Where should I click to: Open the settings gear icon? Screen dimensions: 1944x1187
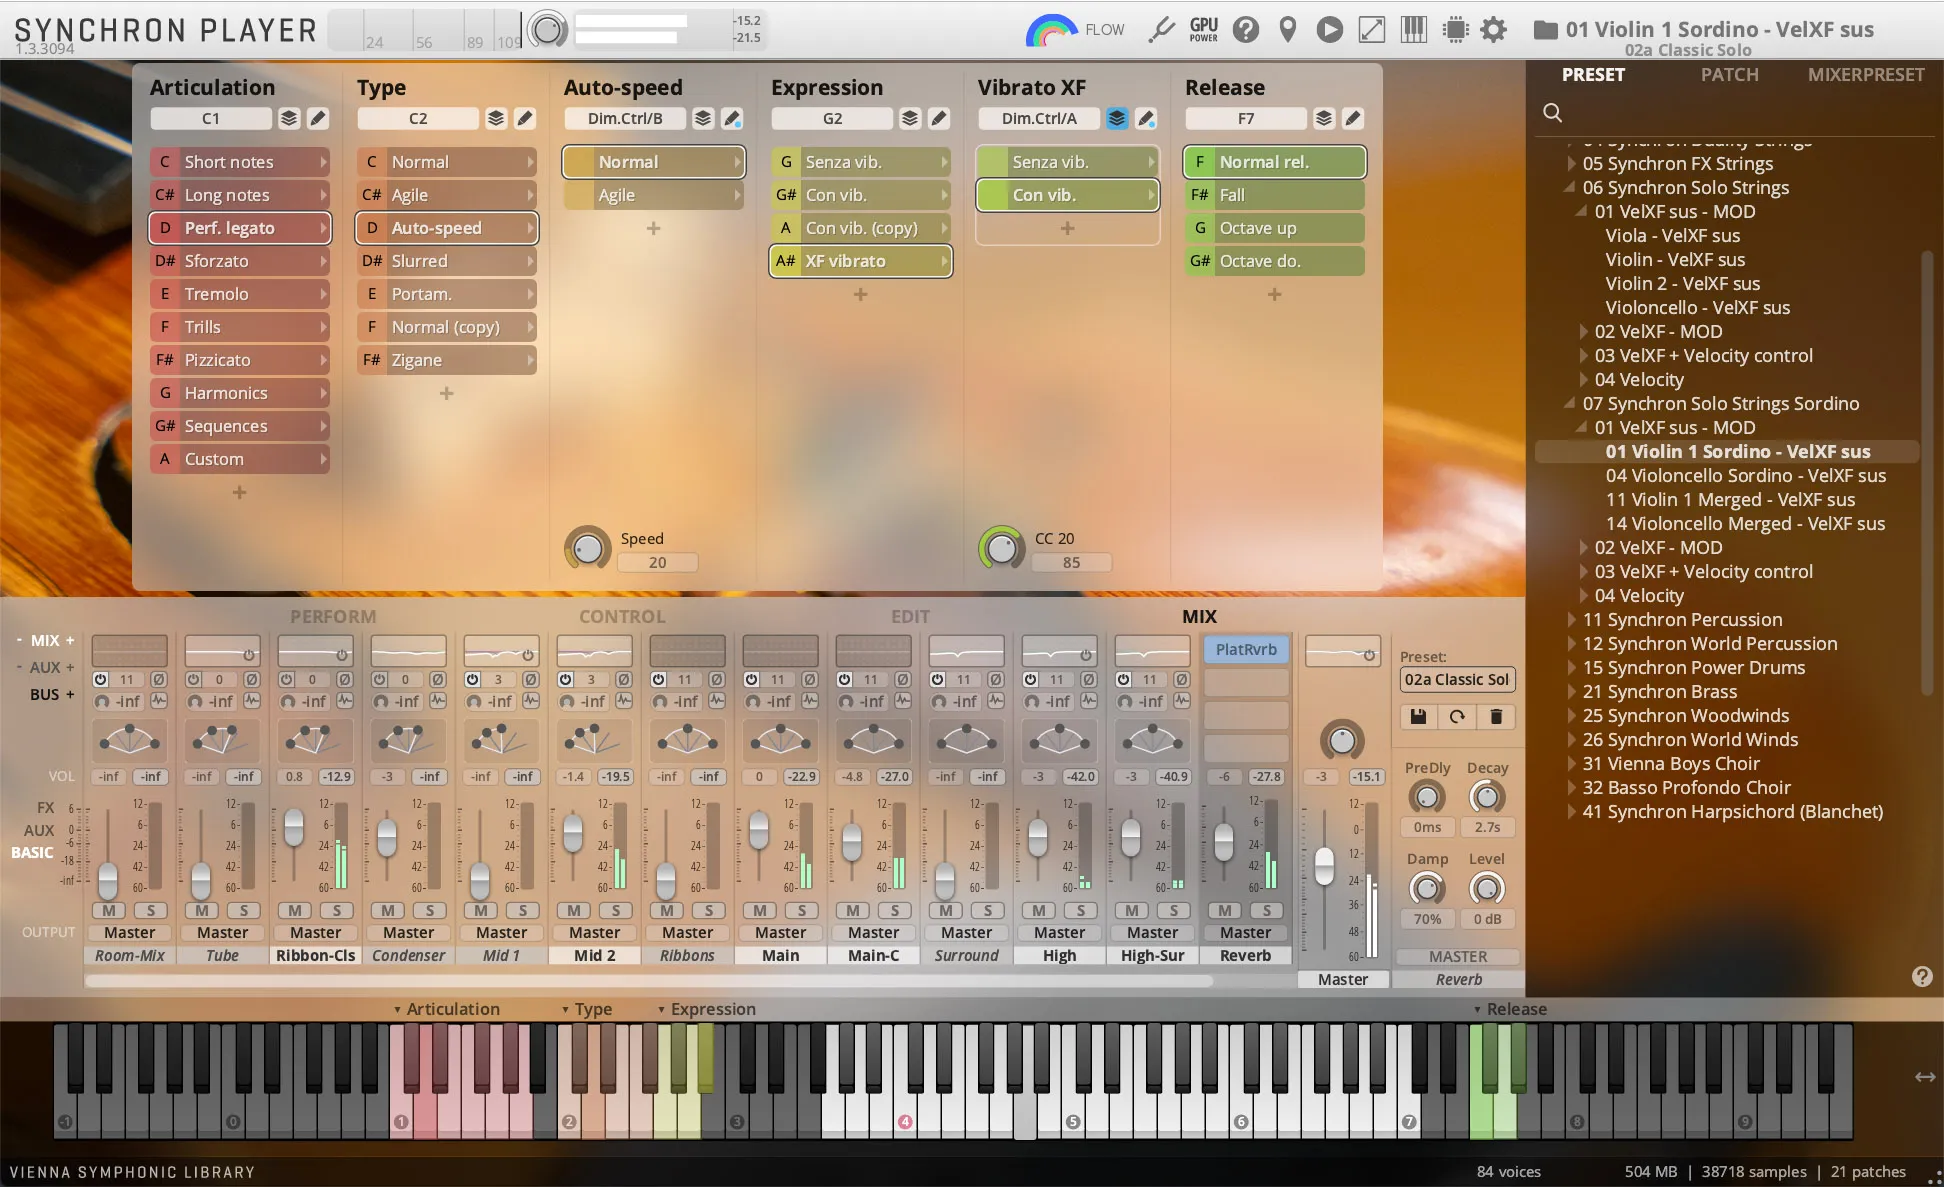tap(1494, 30)
